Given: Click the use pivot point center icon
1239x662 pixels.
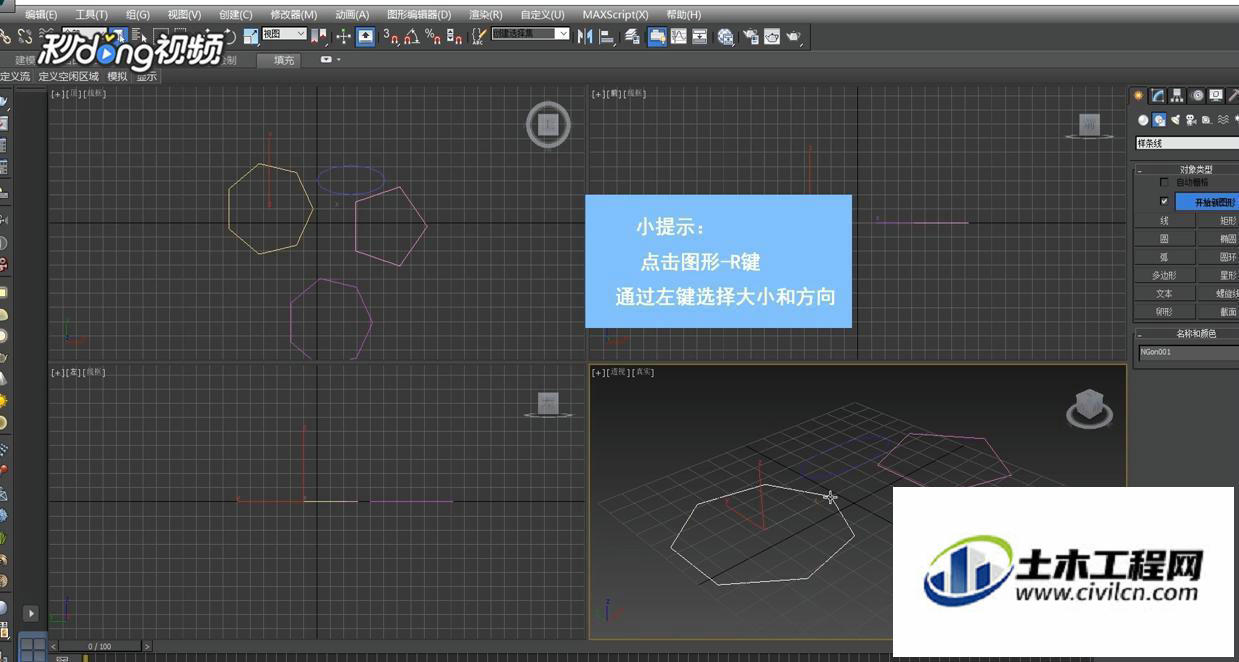Looking at the screenshot, I should pos(319,37).
